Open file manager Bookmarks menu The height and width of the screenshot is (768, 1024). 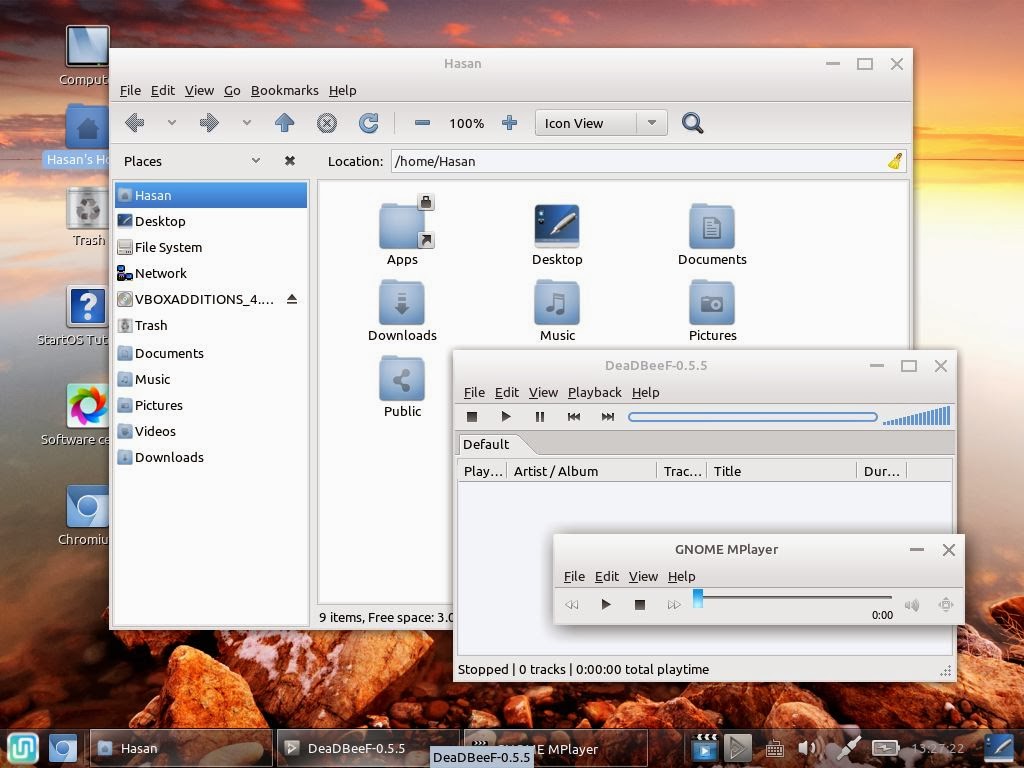click(x=285, y=90)
